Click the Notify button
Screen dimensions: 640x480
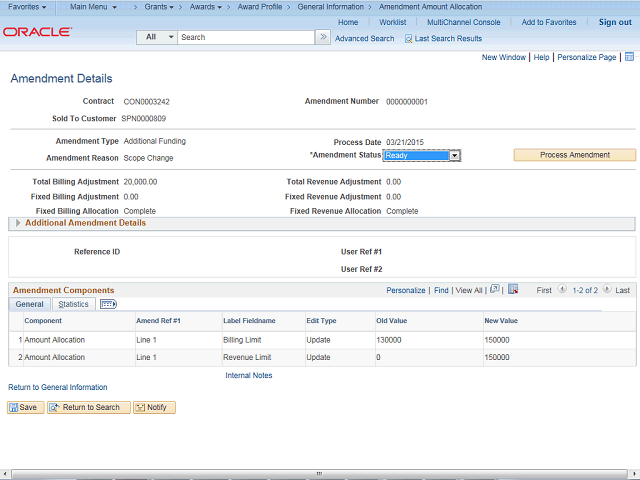(155, 407)
